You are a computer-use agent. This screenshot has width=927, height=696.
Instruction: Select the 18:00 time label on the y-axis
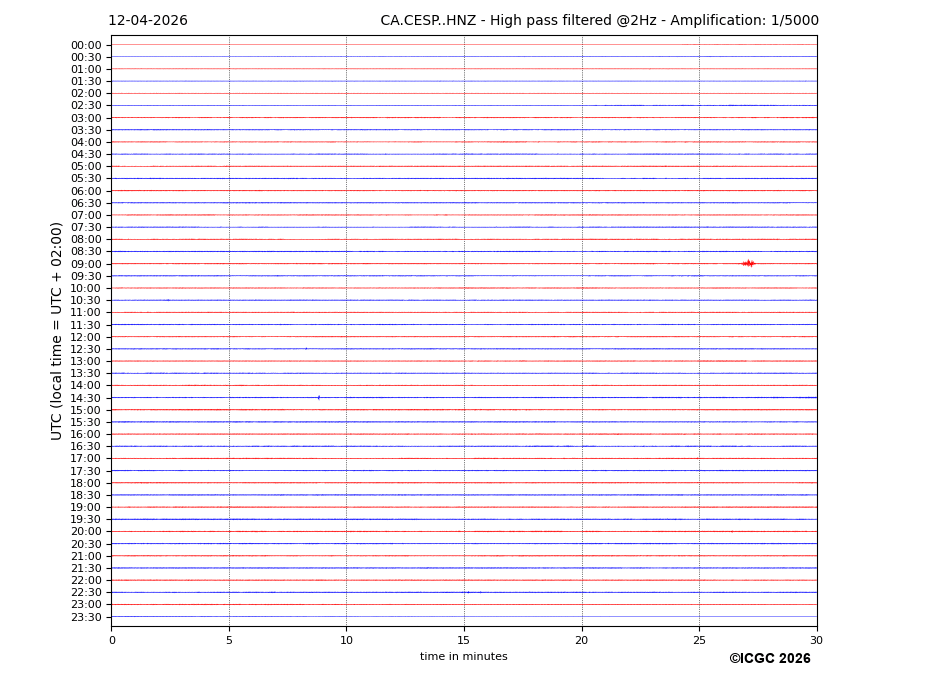point(86,483)
